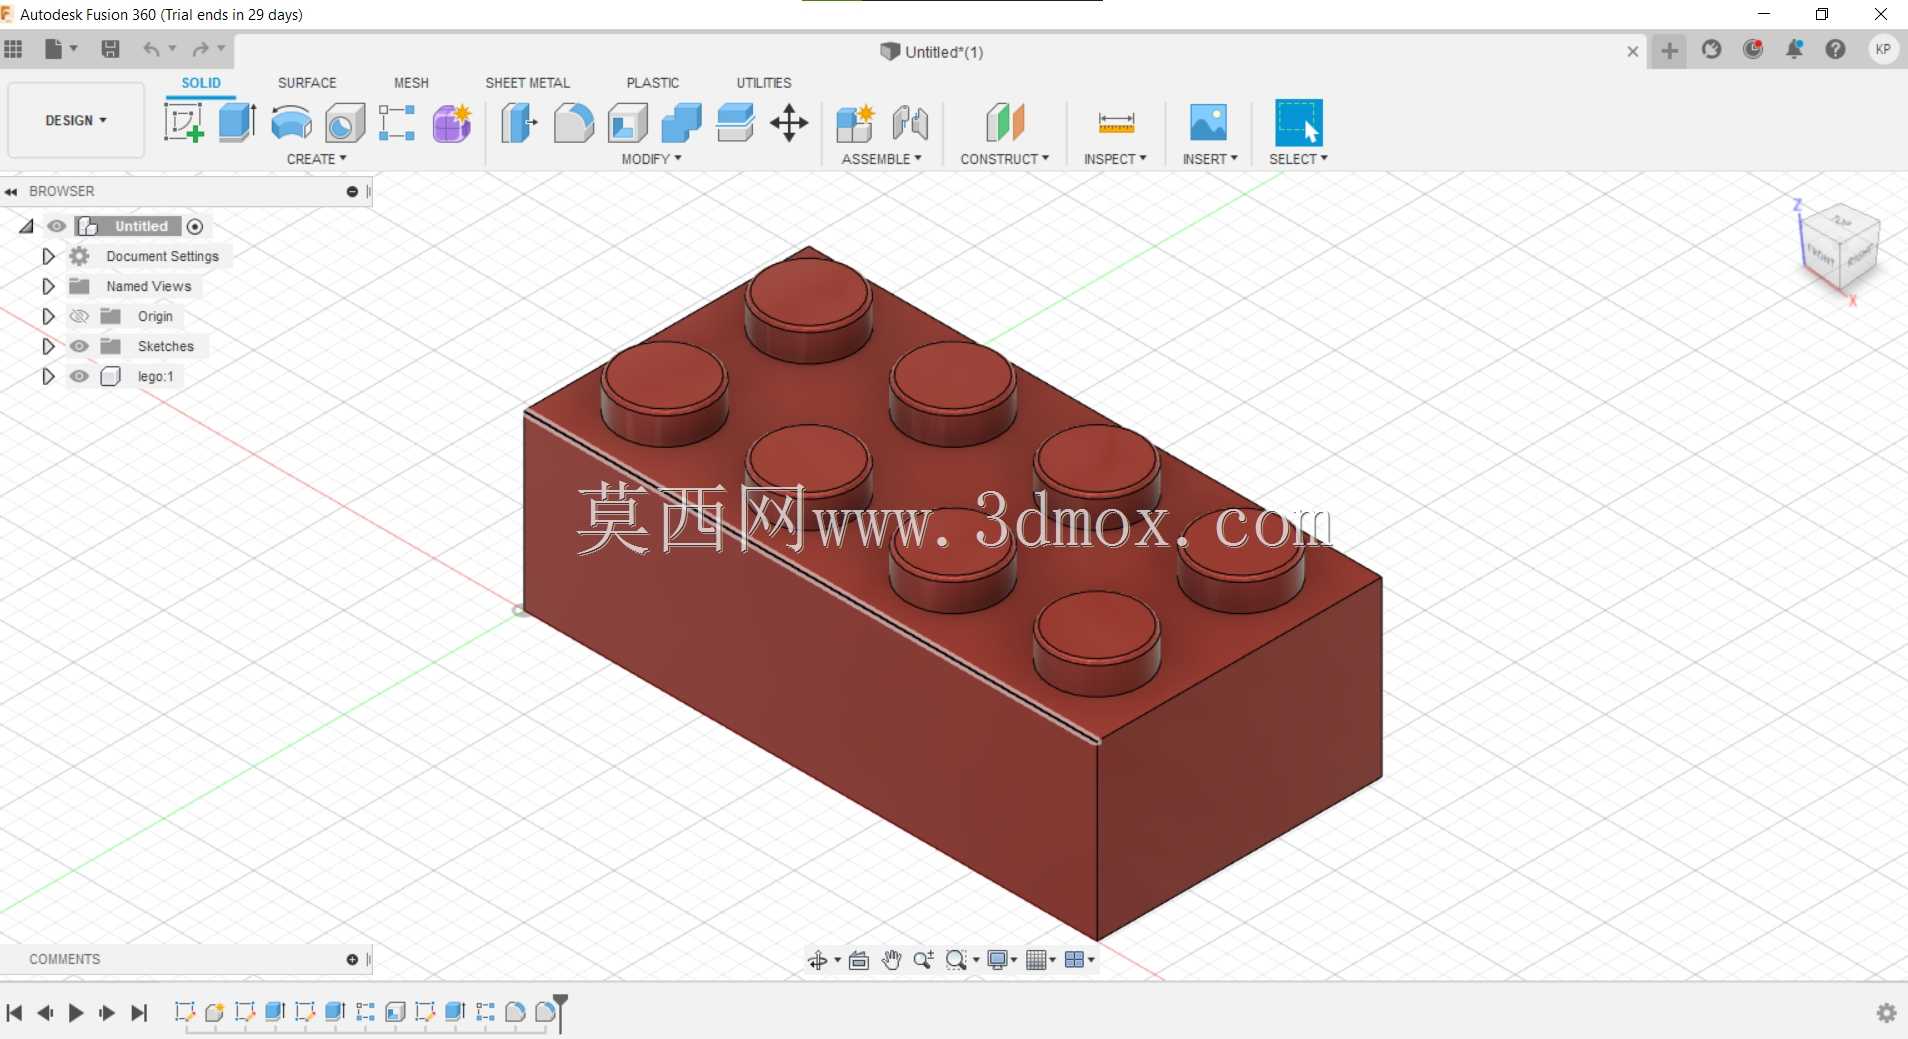The height and width of the screenshot is (1039, 1908).
Task: Choose the Revolve tool
Action: (291, 123)
